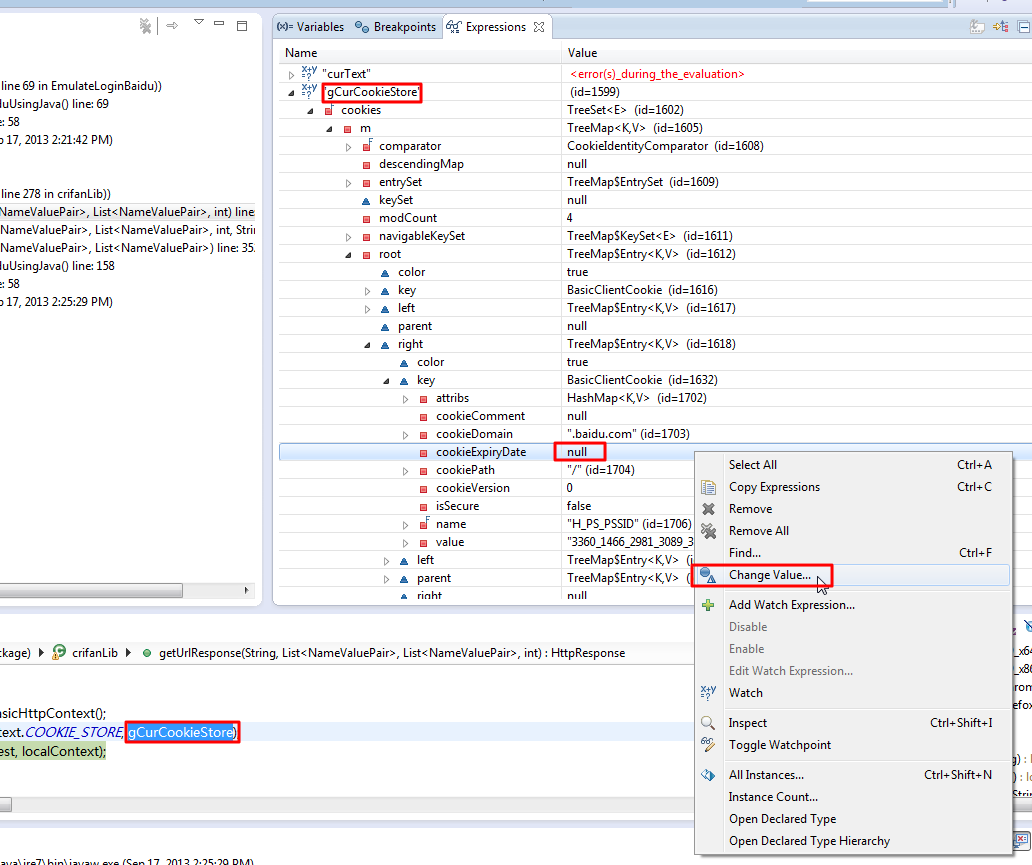Collapse the gCurCookieStore expression node
The height and width of the screenshot is (865, 1032).
tap(292, 93)
